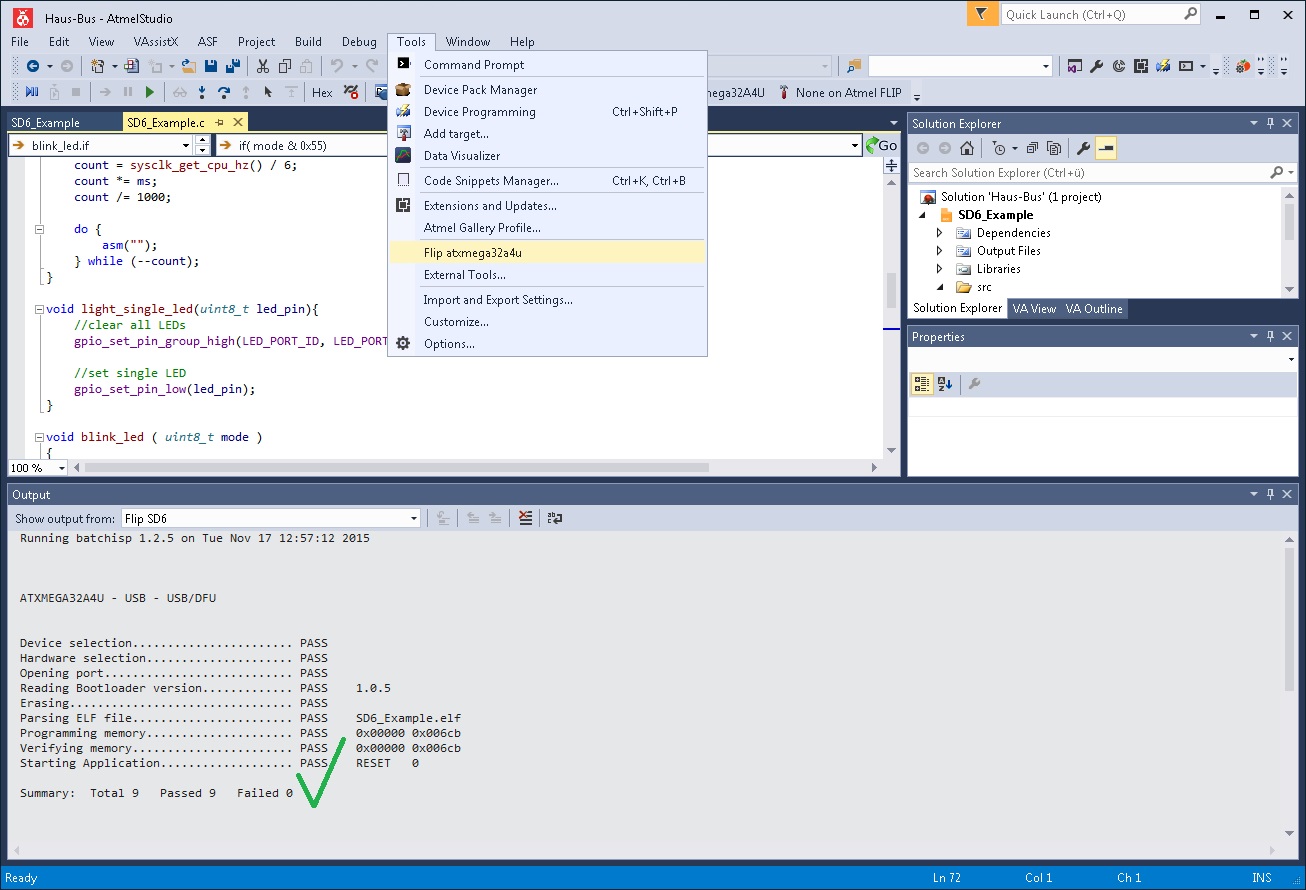
Task: Click the Run To Cursor pointer icon
Action: coord(268,92)
